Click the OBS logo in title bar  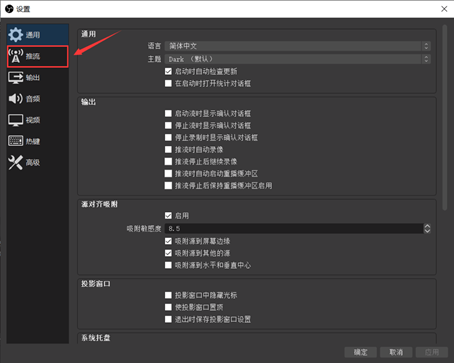click(9, 9)
